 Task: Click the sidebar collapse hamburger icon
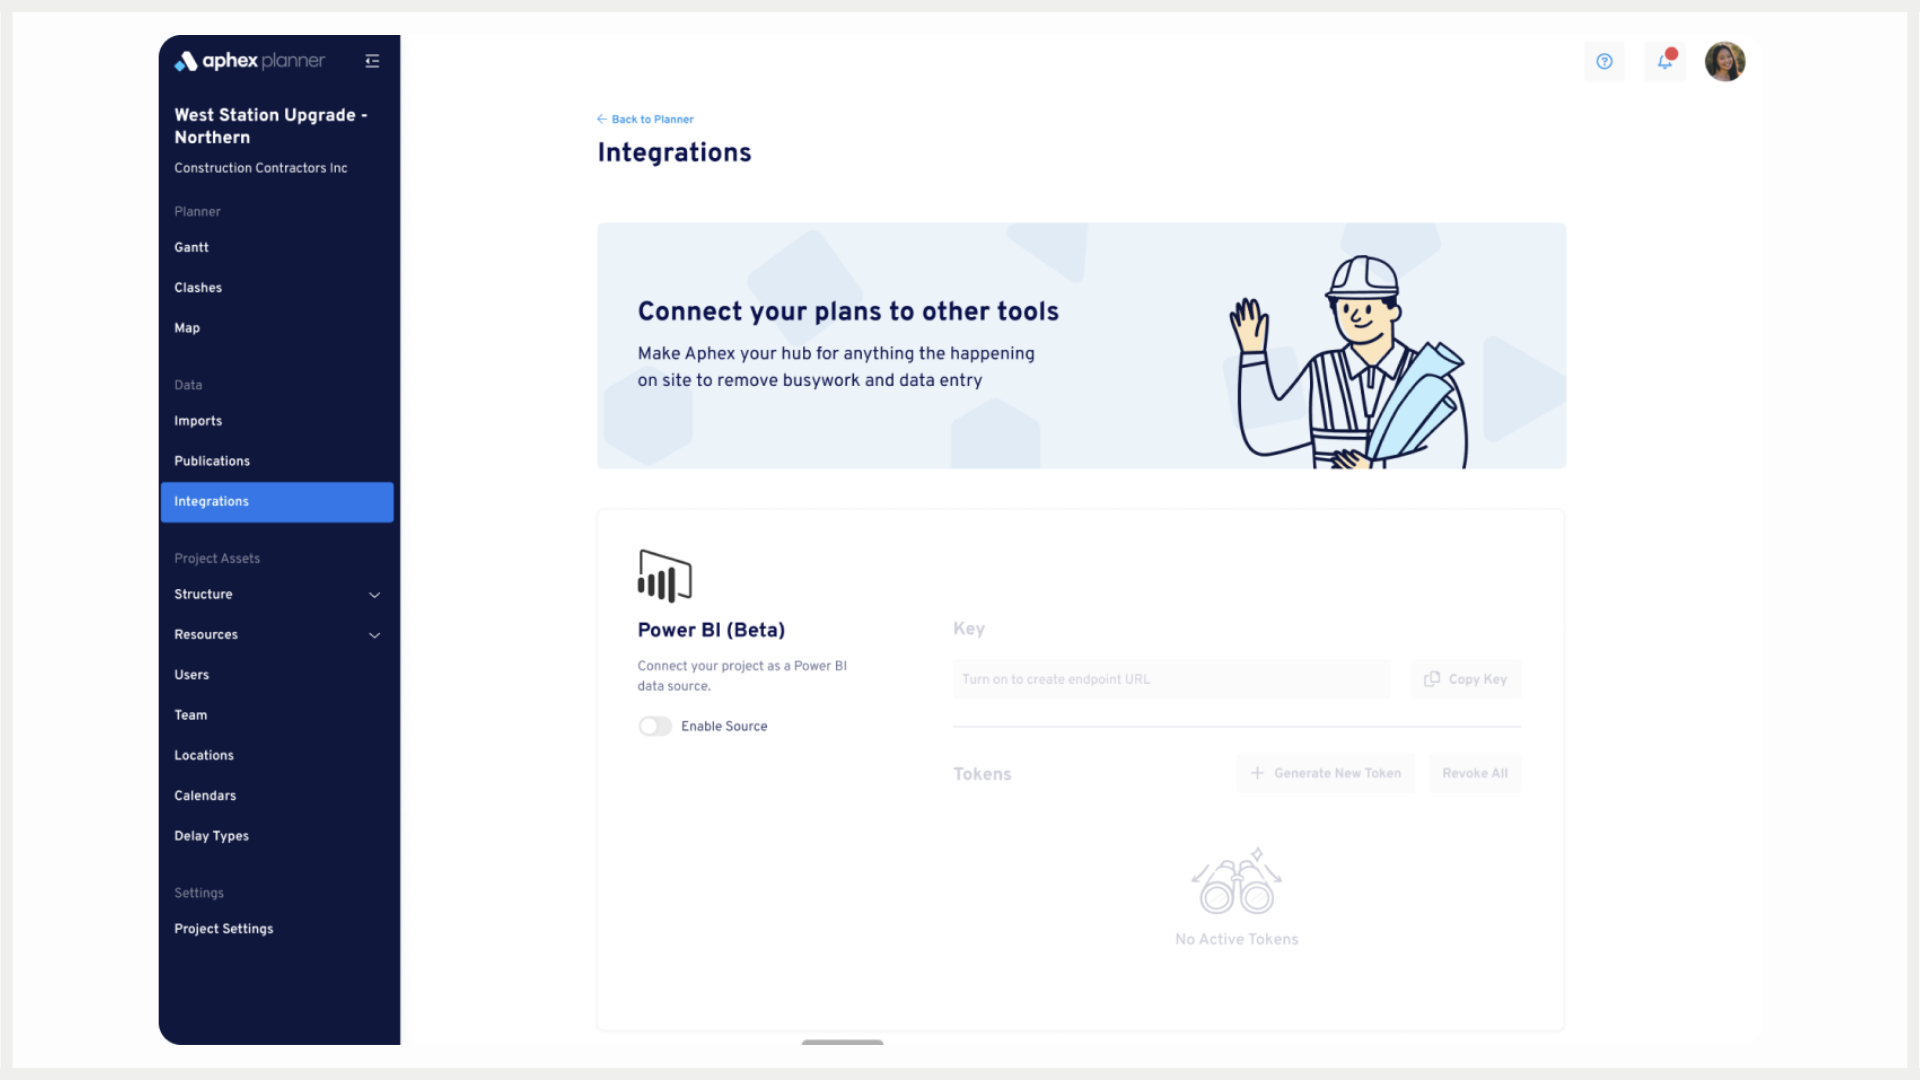coord(372,61)
